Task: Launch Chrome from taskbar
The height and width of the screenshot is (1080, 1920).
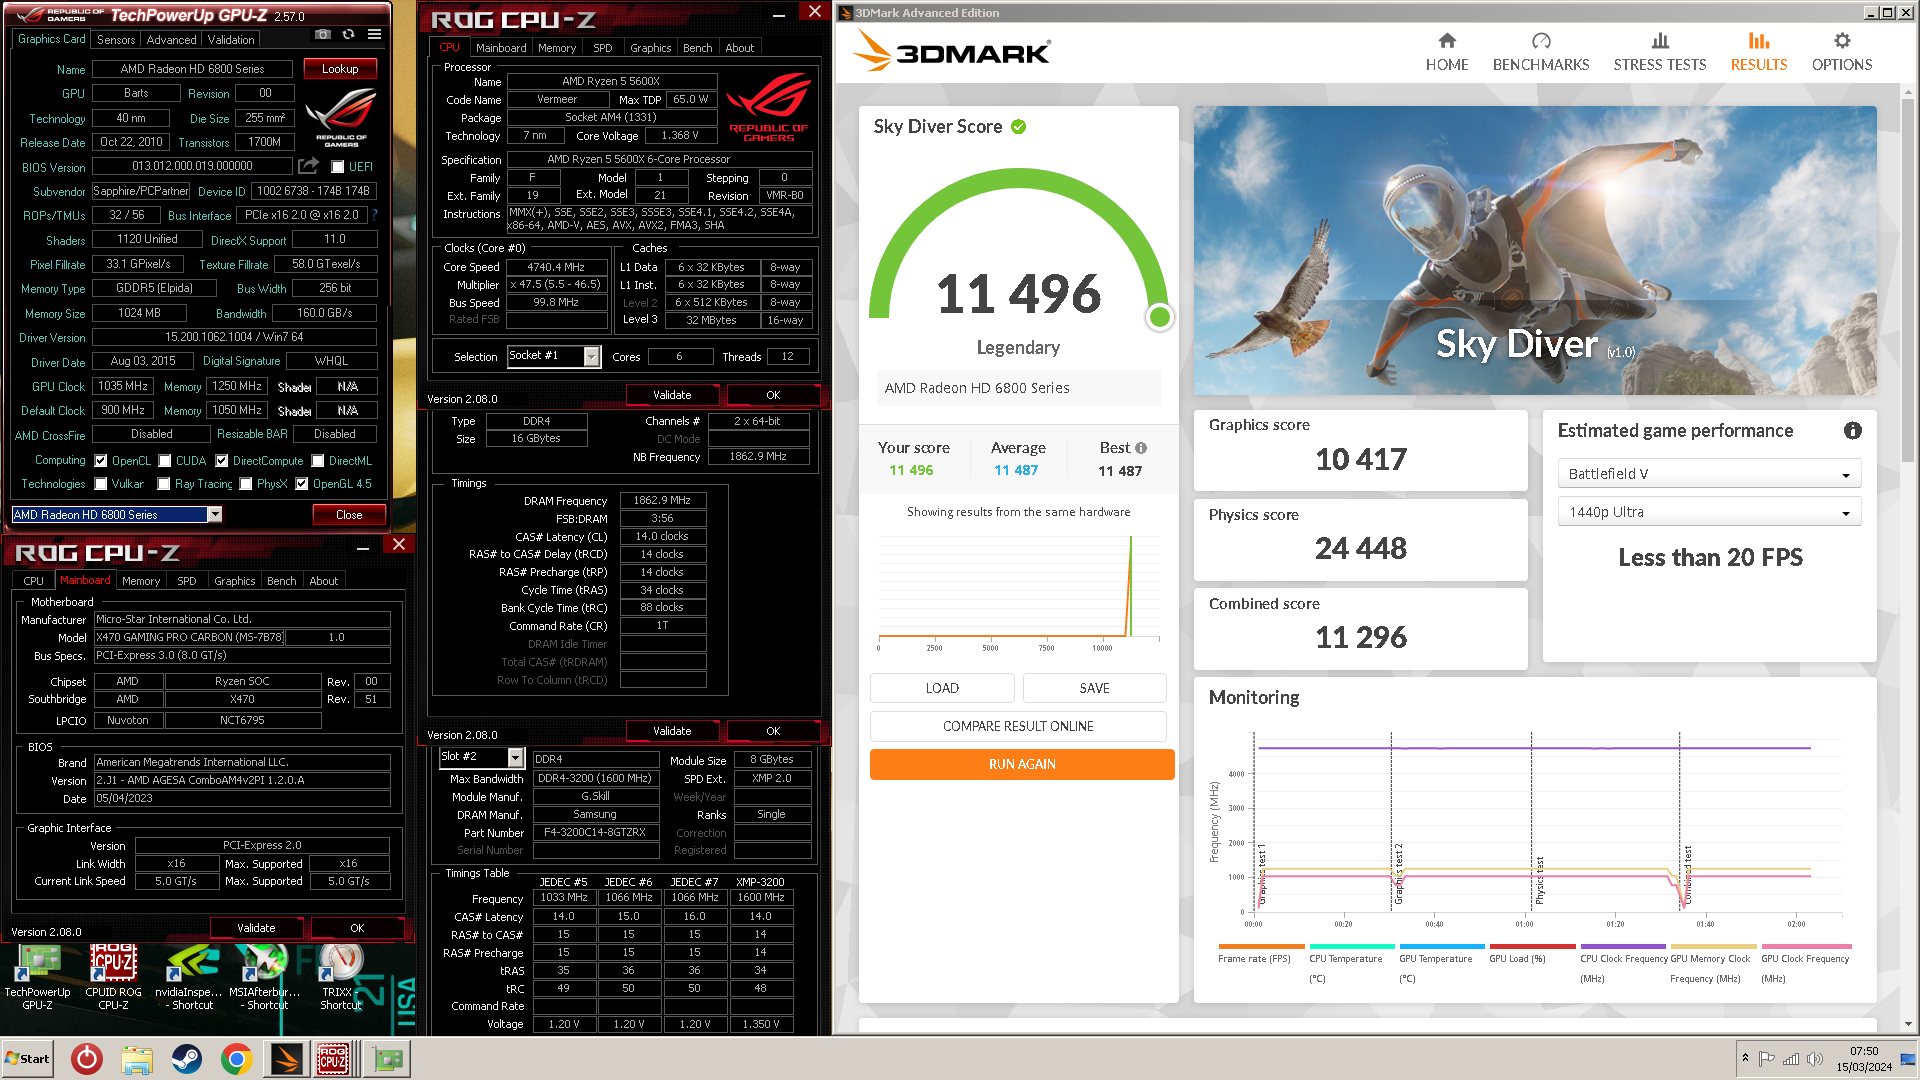Action: coord(237,1058)
